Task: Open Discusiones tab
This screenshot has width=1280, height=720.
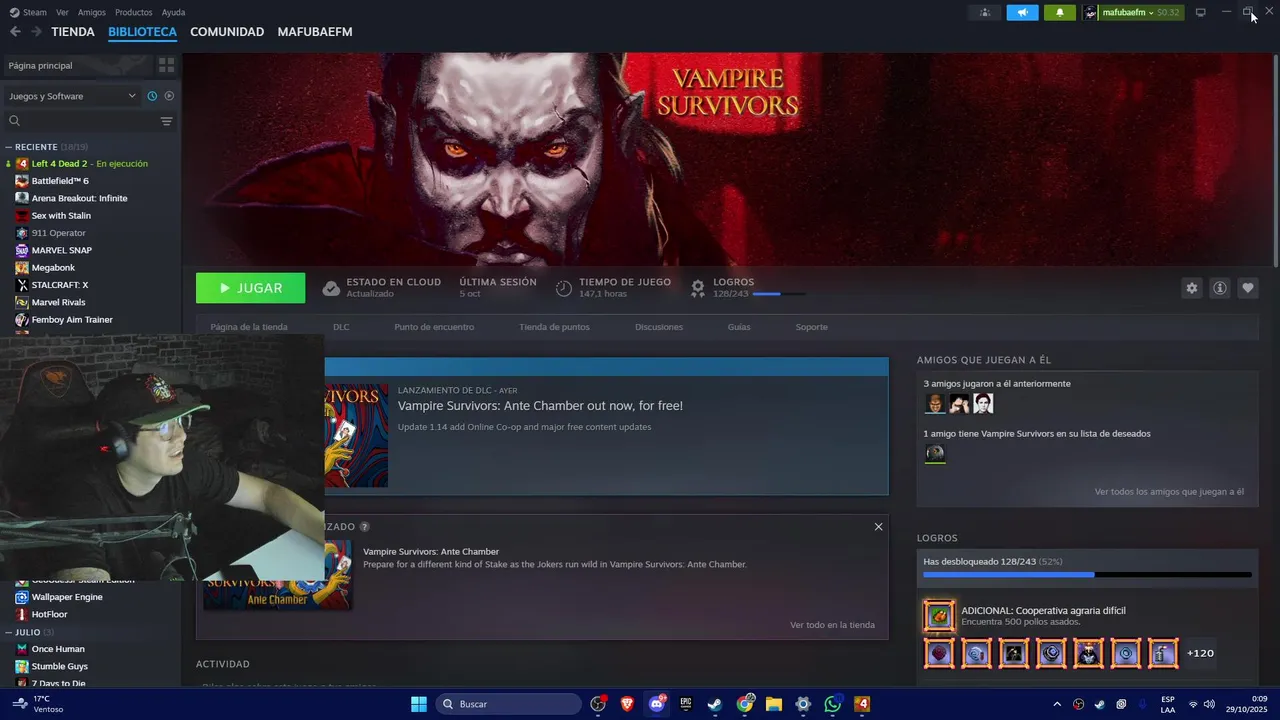Action: [x=659, y=327]
